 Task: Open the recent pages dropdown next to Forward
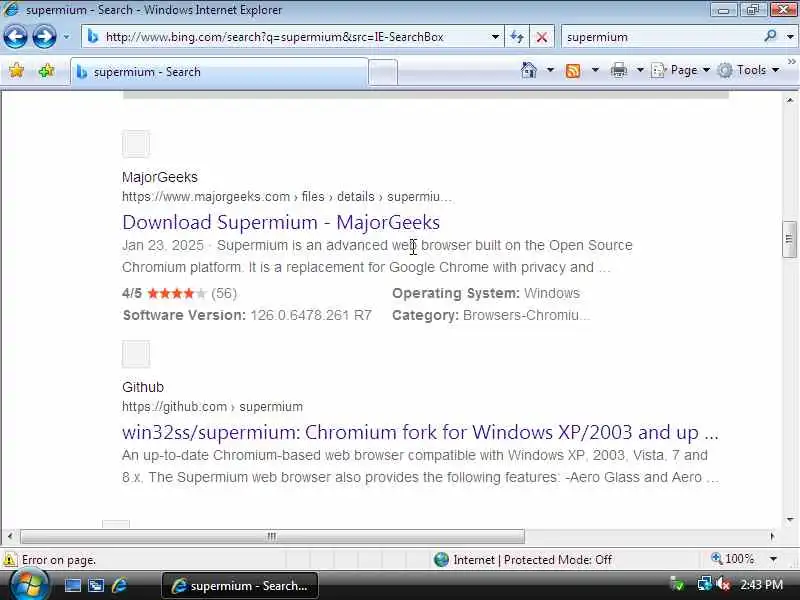coord(66,37)
